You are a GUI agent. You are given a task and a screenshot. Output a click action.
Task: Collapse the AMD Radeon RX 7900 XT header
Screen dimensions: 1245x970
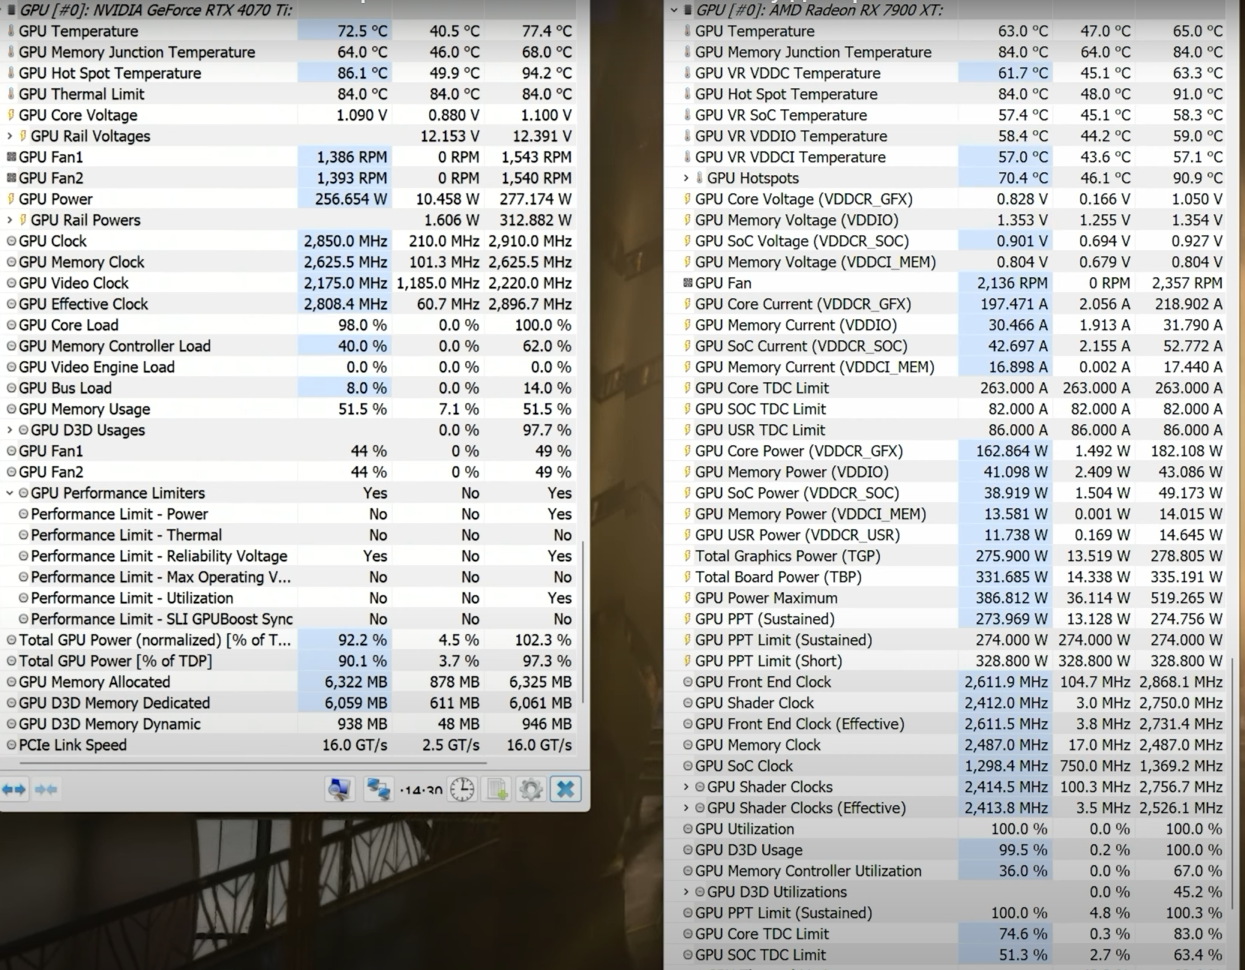[674, 10]
